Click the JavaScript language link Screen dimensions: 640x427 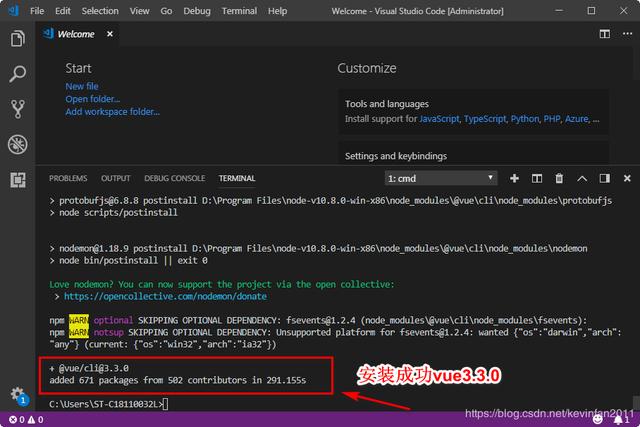(x=439, y=119)
